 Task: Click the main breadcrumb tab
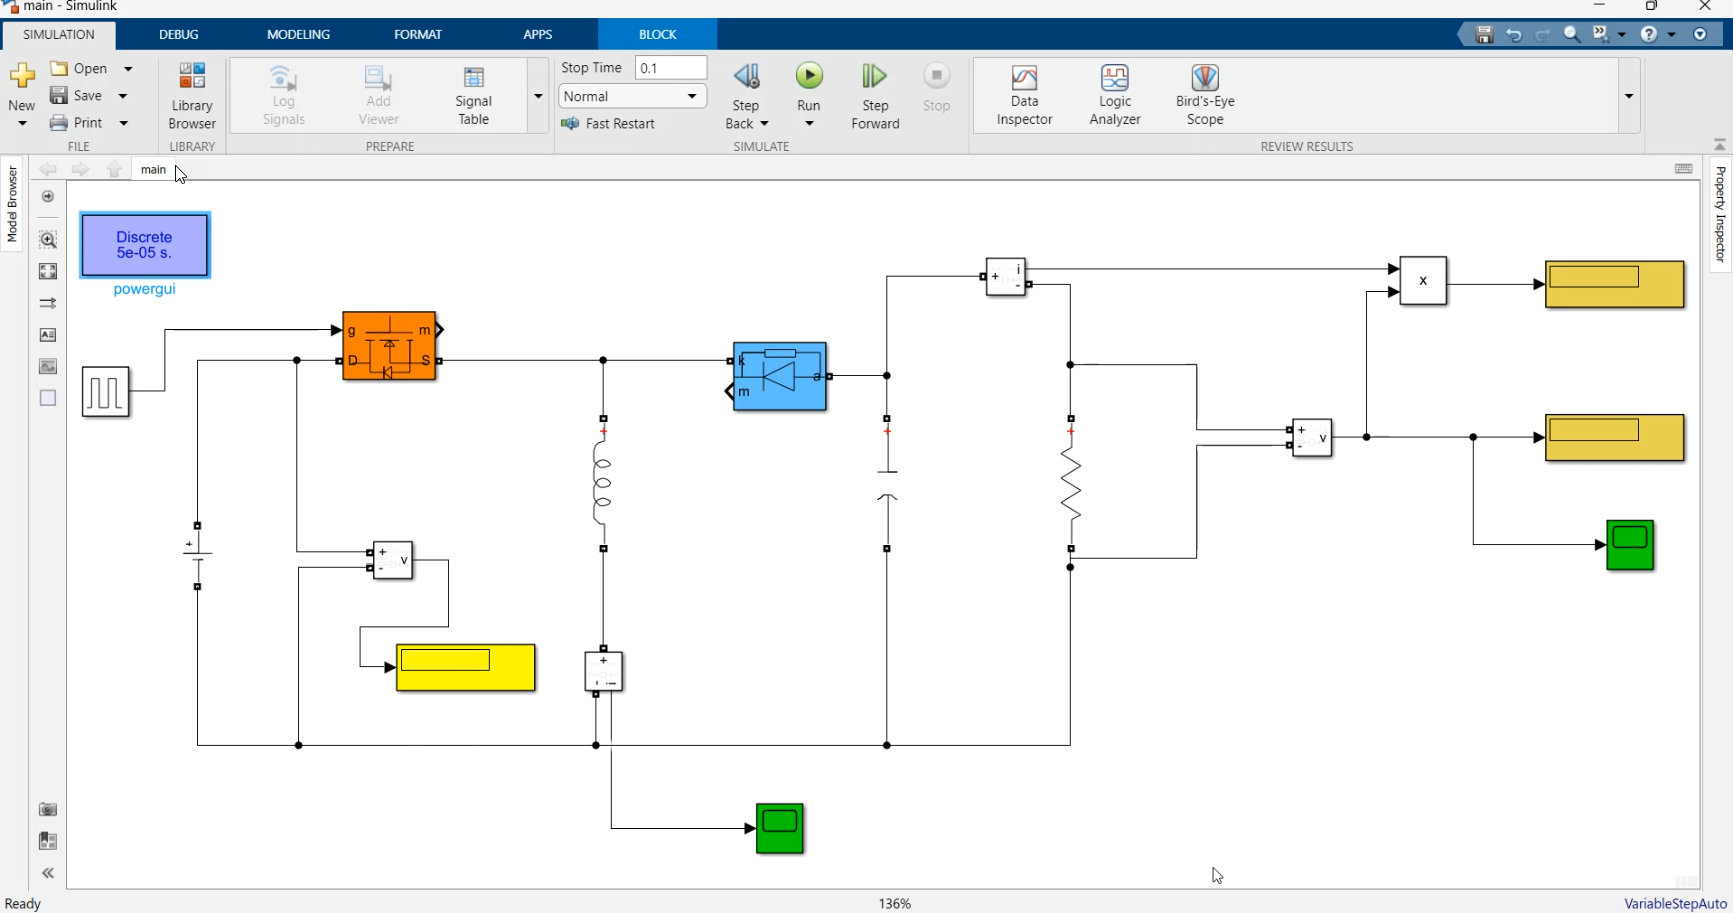[x=153, y=170]
